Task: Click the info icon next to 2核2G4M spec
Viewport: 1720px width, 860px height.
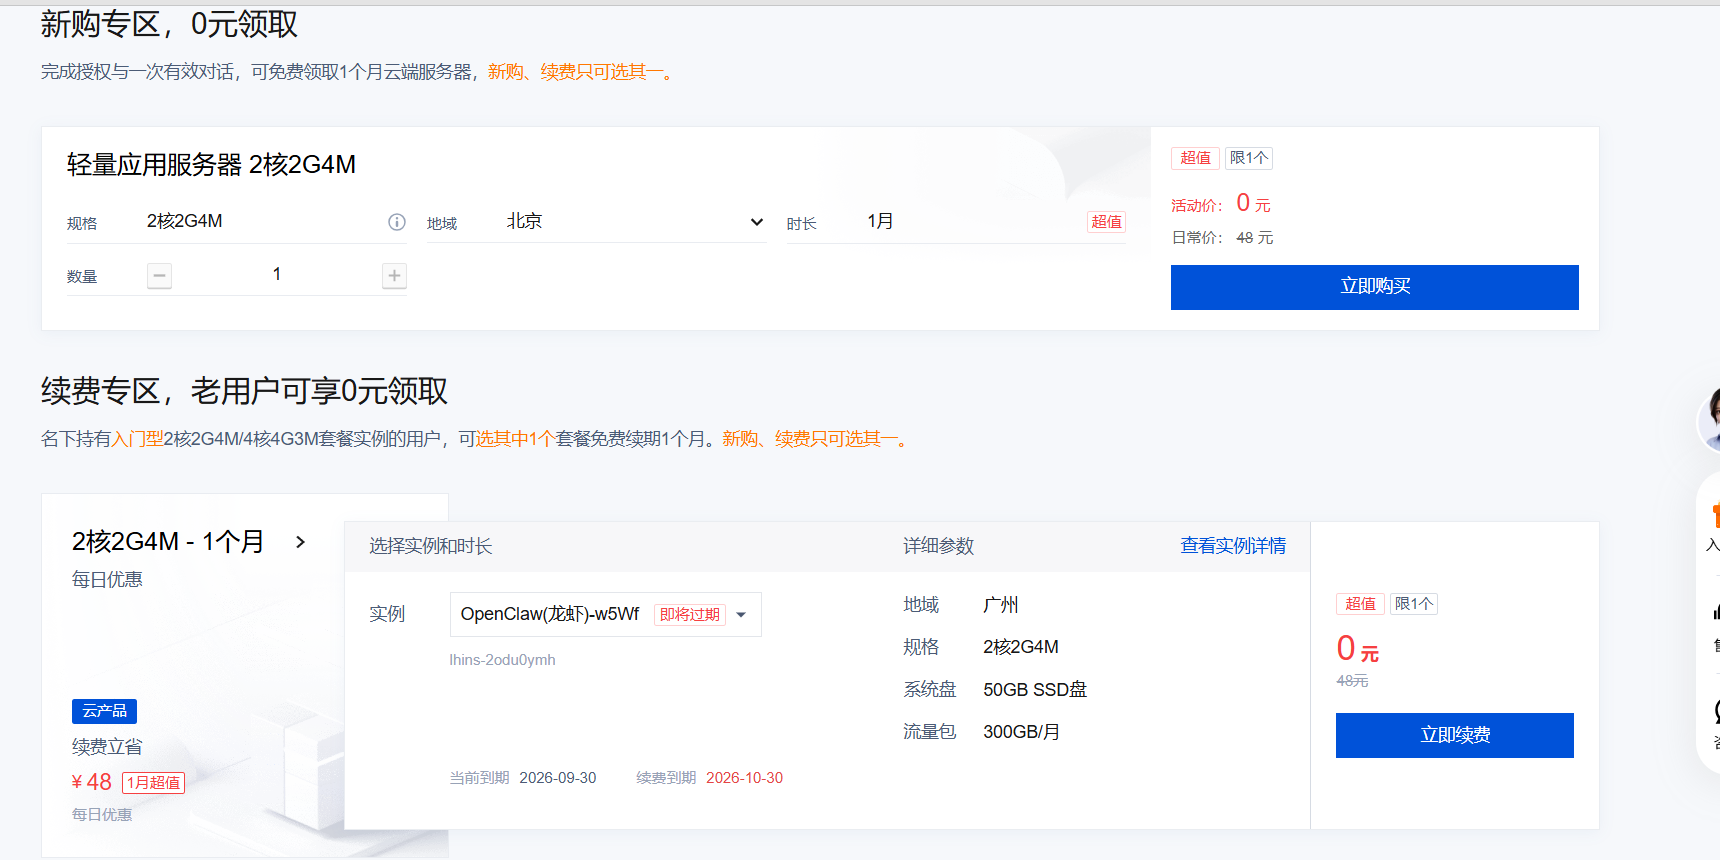Action: coord(397,222)
